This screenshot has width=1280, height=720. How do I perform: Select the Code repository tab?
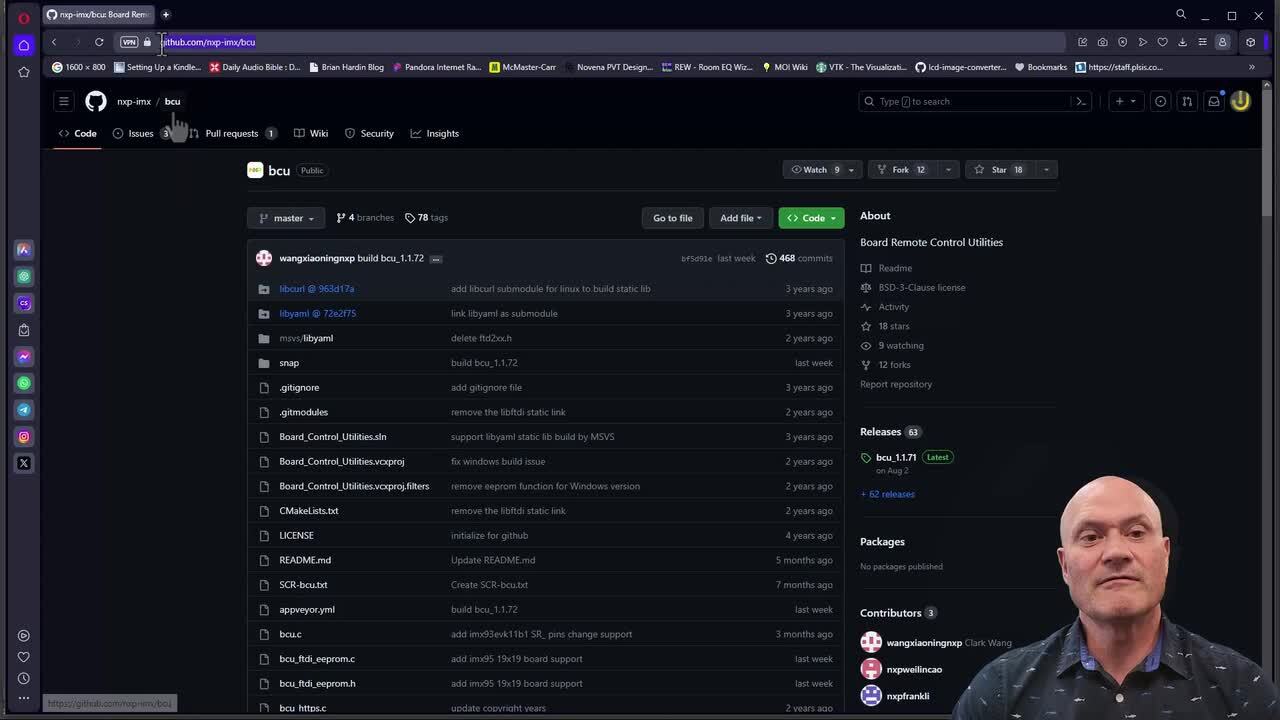[77, 133]
